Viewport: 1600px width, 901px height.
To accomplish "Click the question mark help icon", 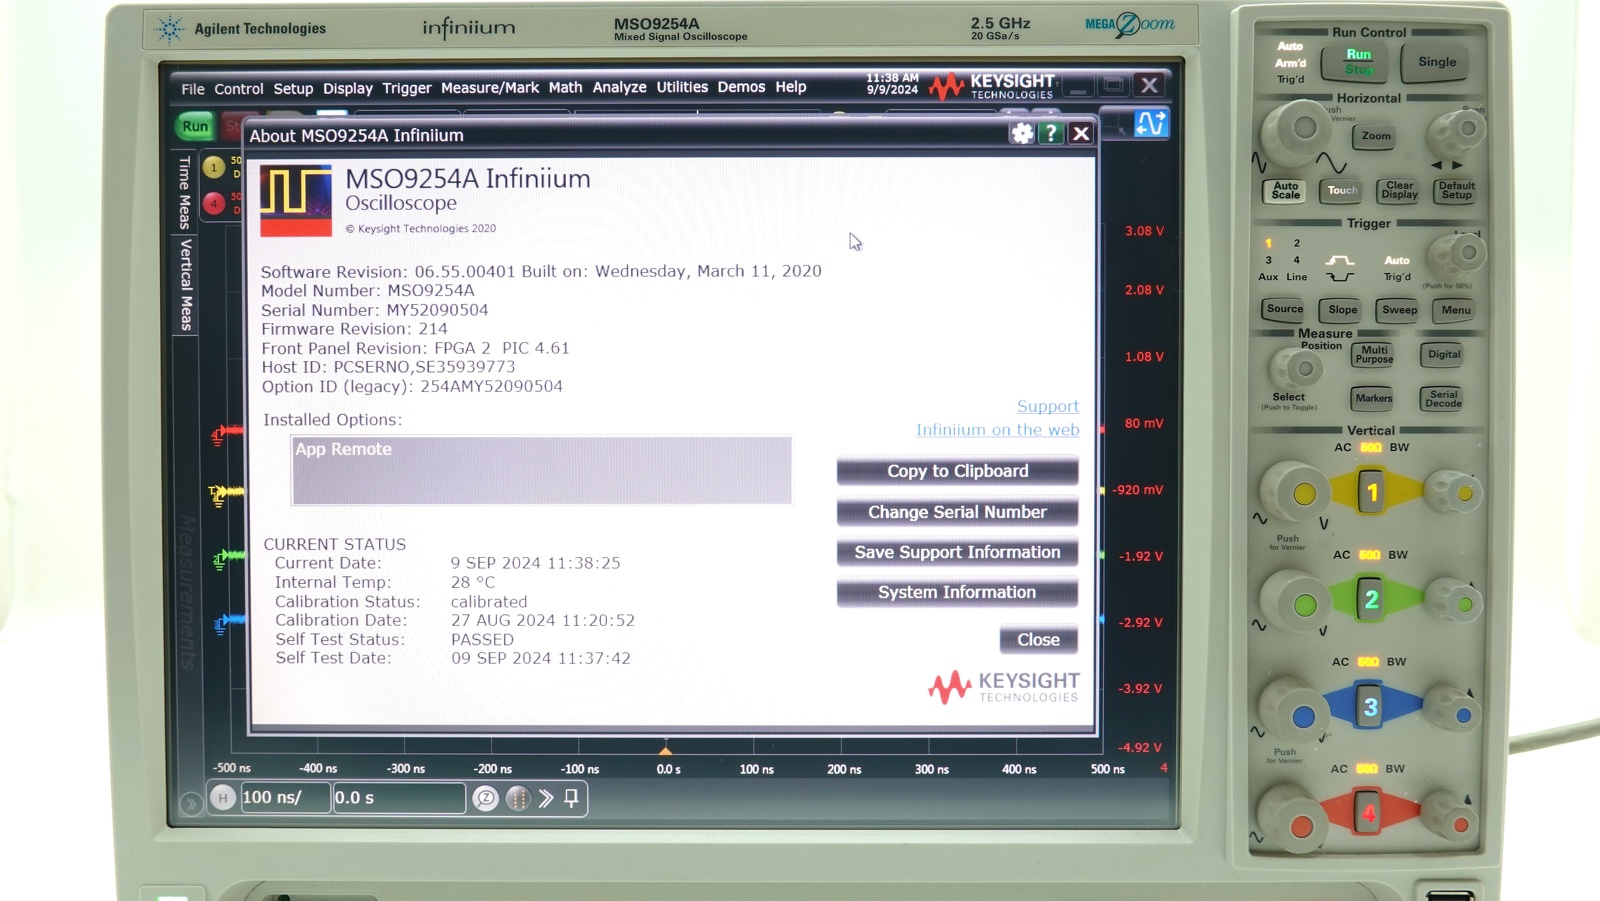I will [x=1051, y=133].
